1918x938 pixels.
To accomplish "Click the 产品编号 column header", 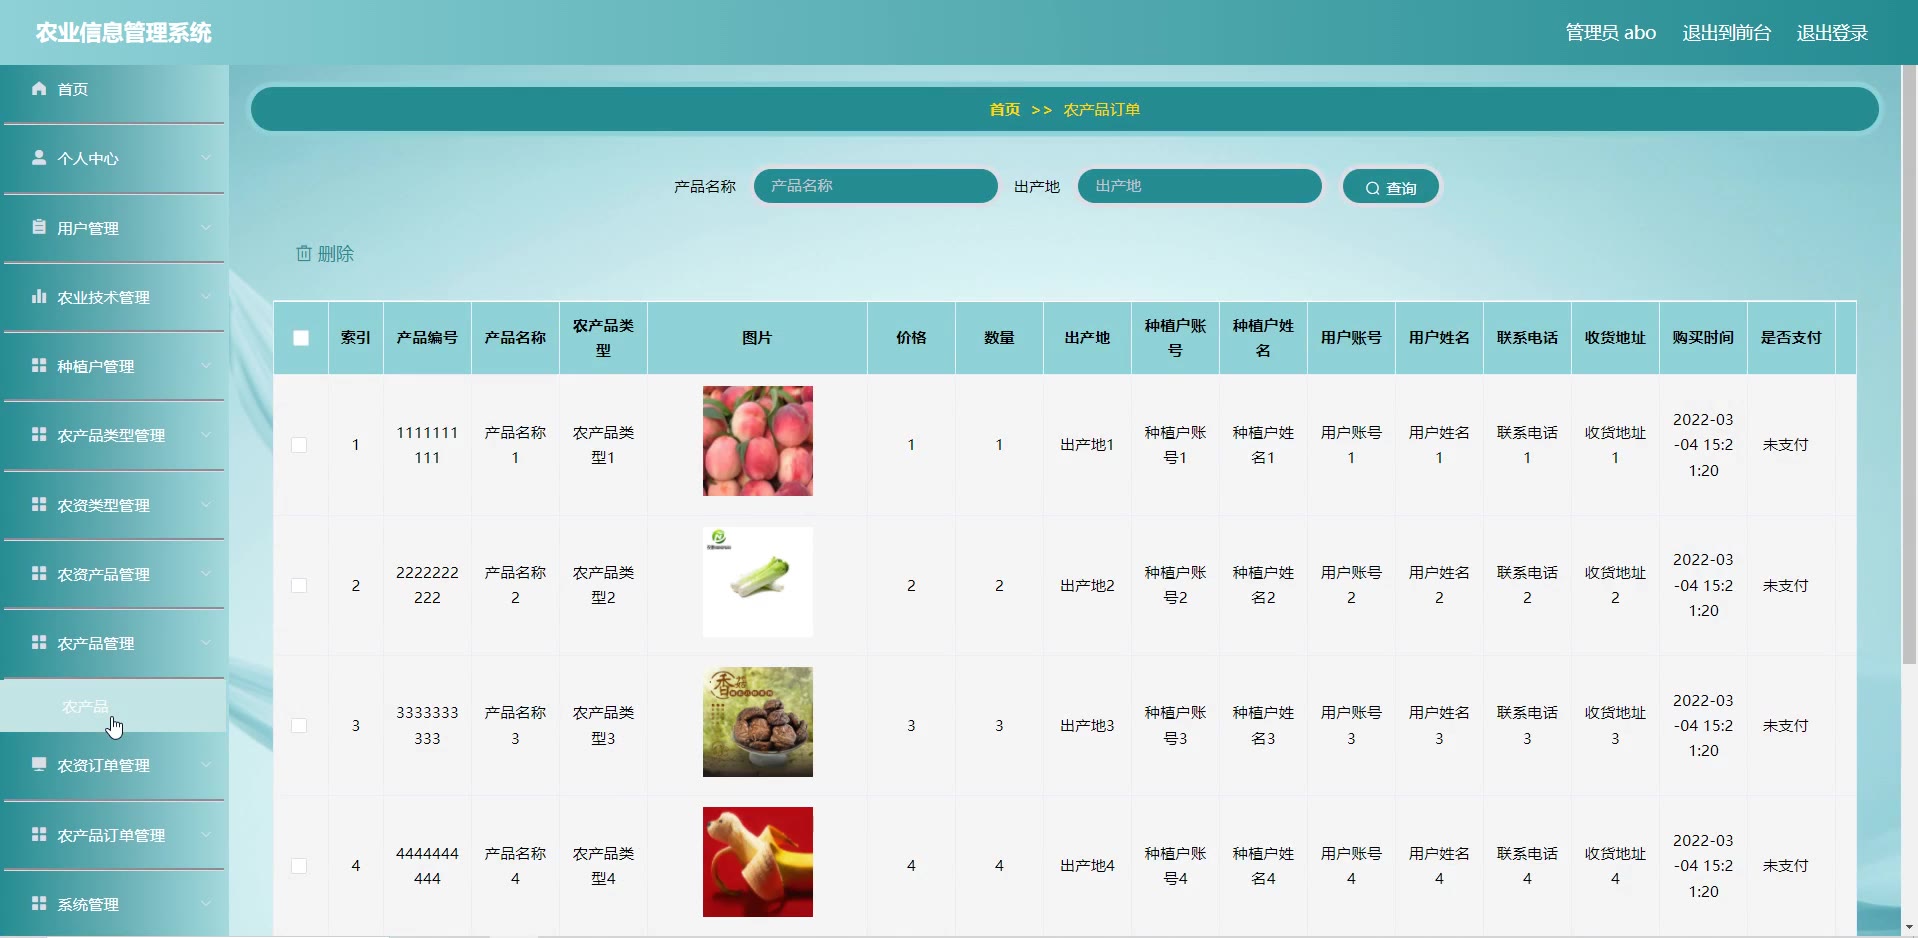I will (427, 338).
